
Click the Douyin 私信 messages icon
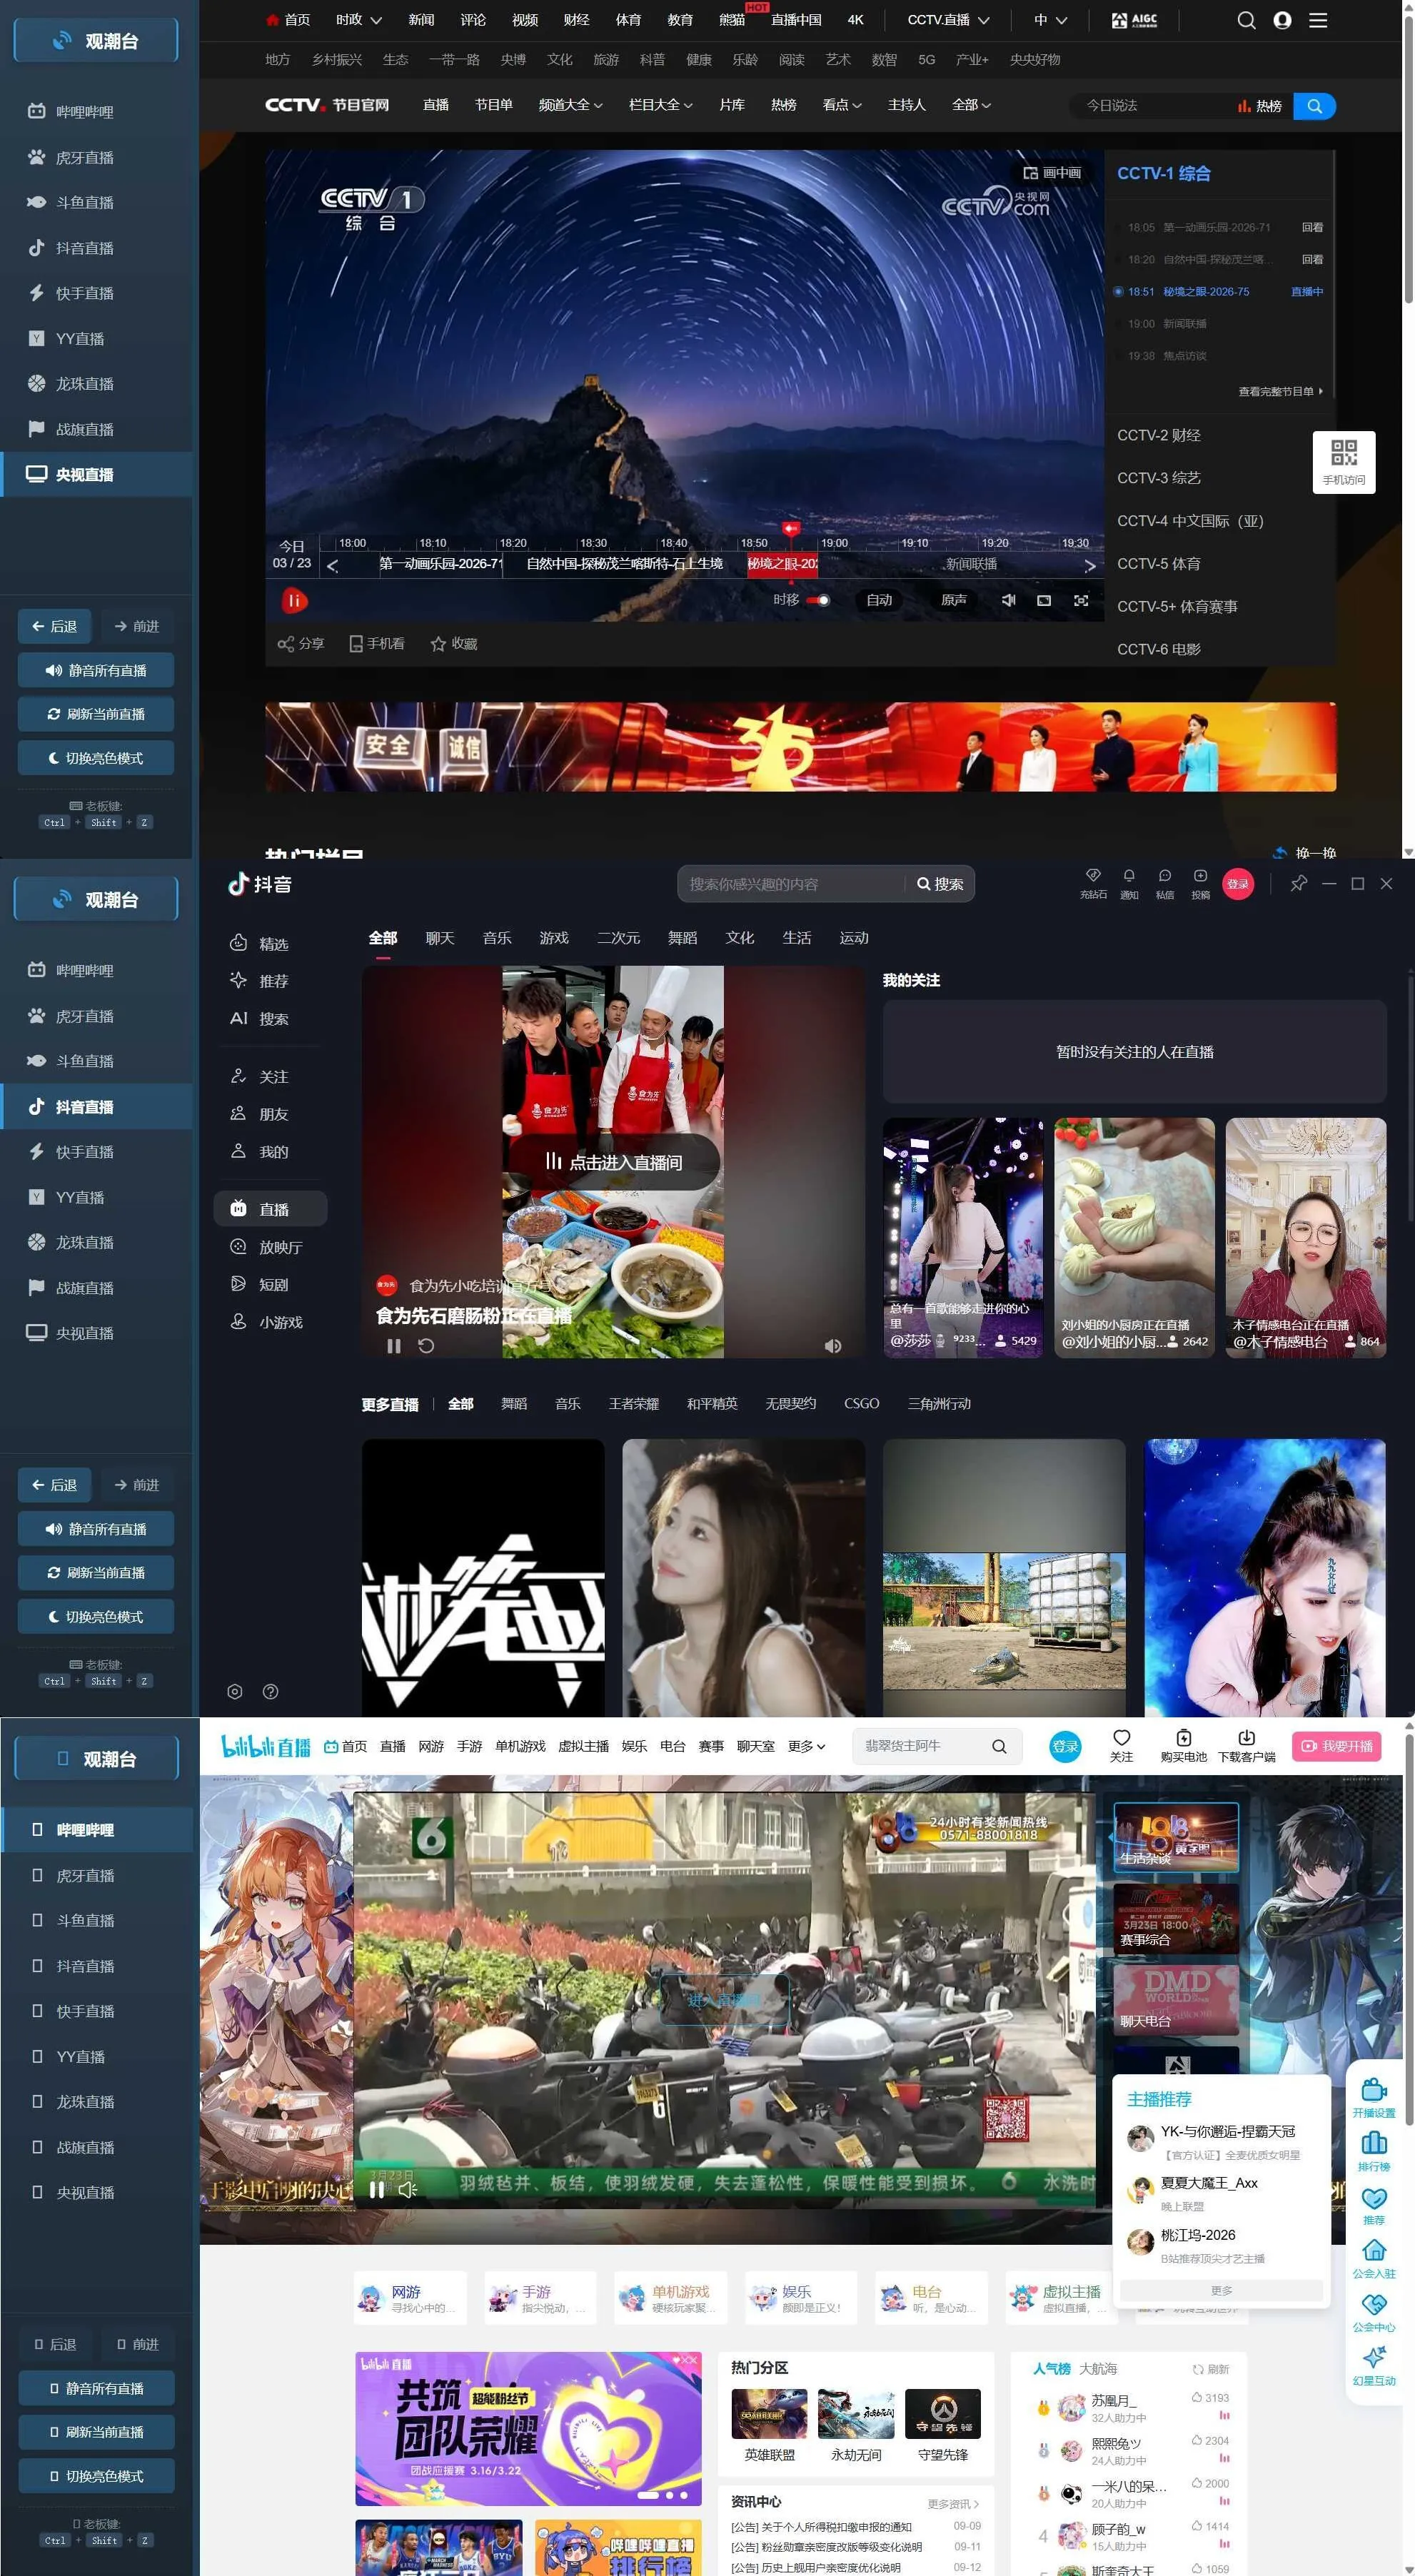point(1164,884)
